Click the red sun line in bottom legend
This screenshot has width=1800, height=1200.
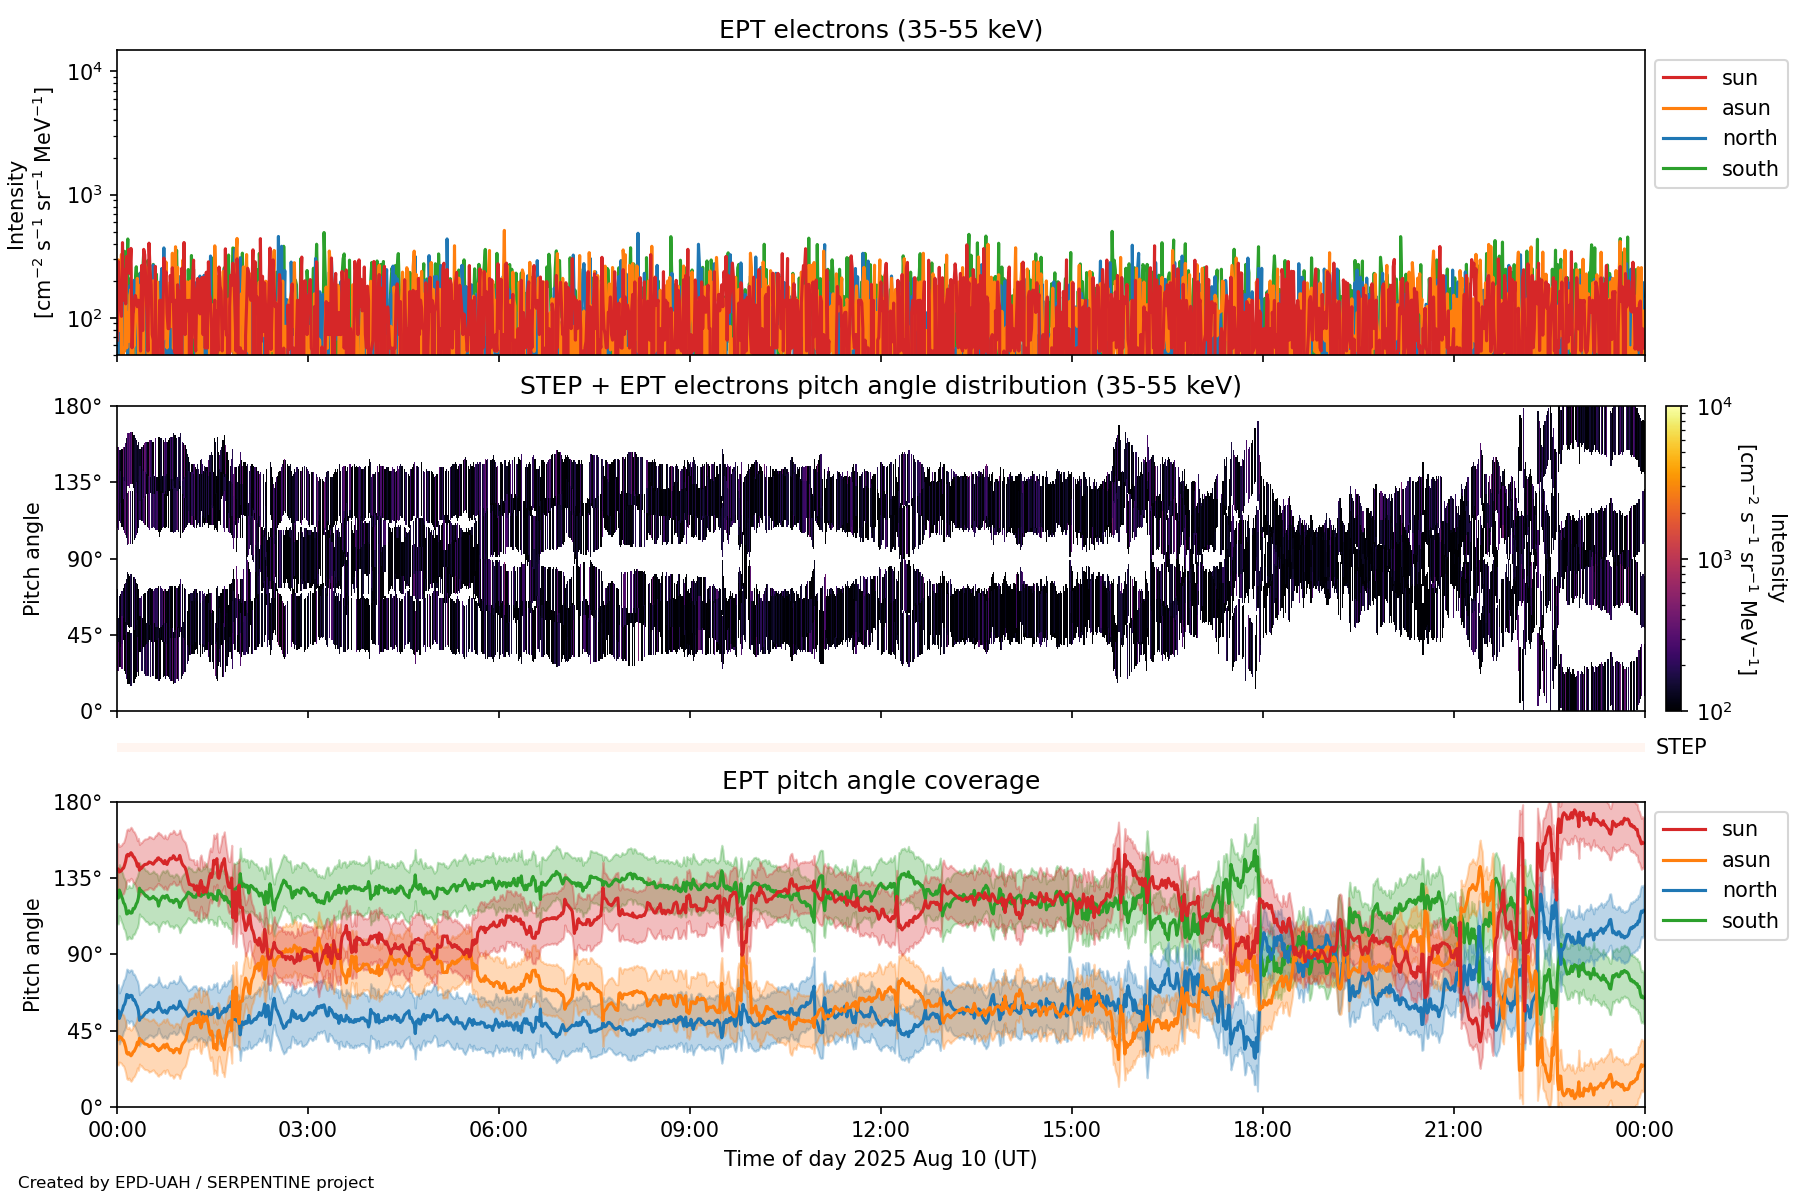point(1684,829)
